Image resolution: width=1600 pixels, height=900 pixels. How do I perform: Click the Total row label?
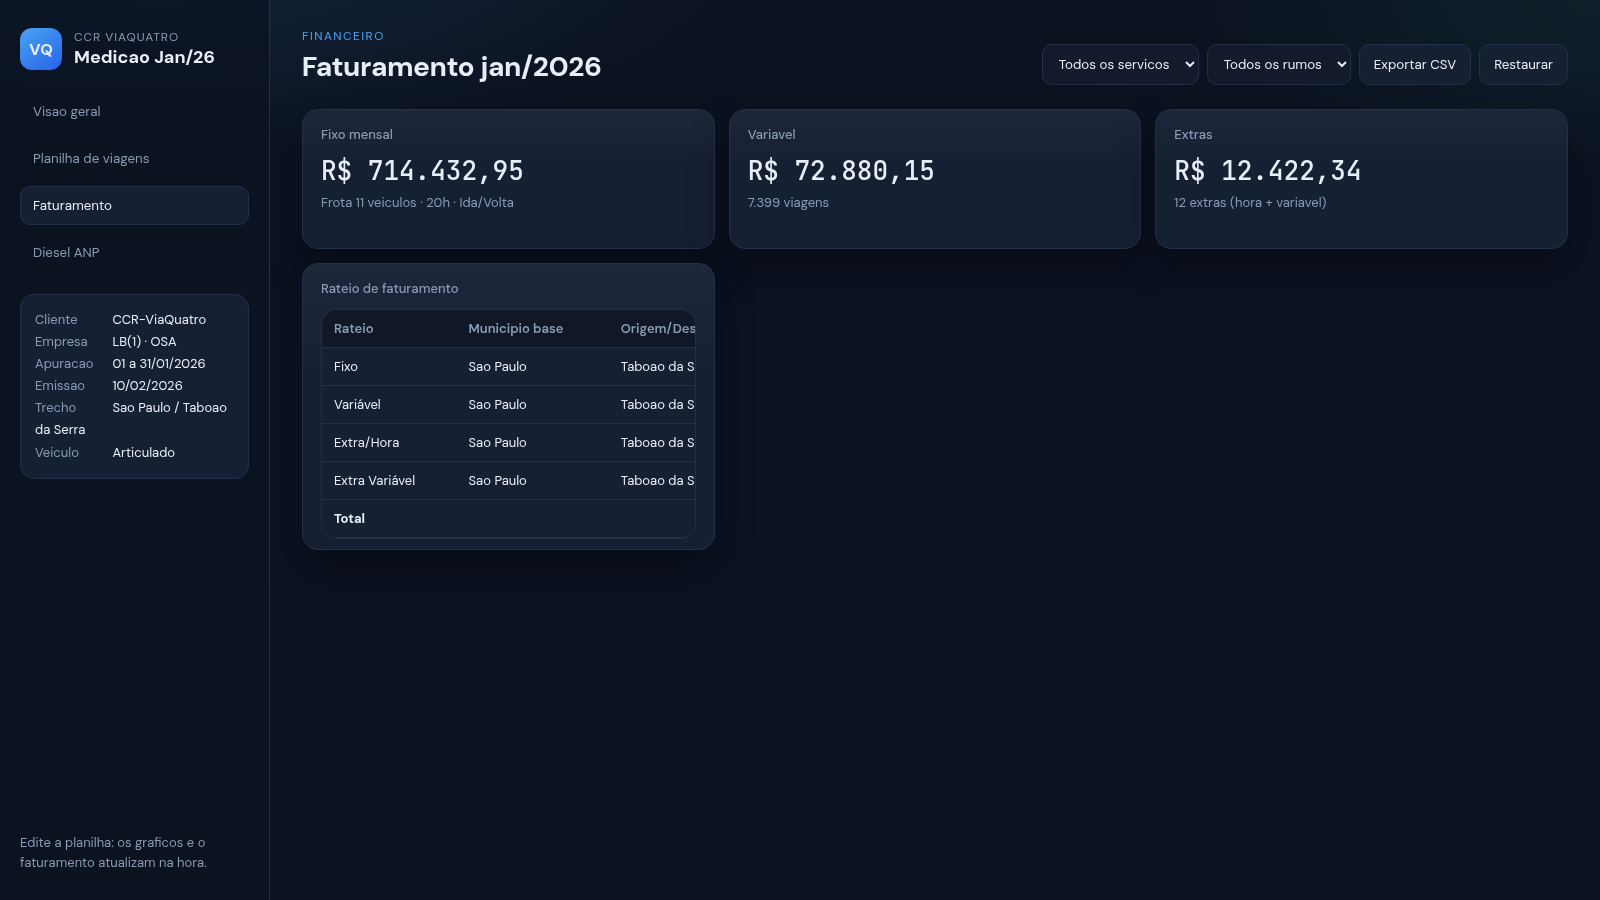point(349,519)
